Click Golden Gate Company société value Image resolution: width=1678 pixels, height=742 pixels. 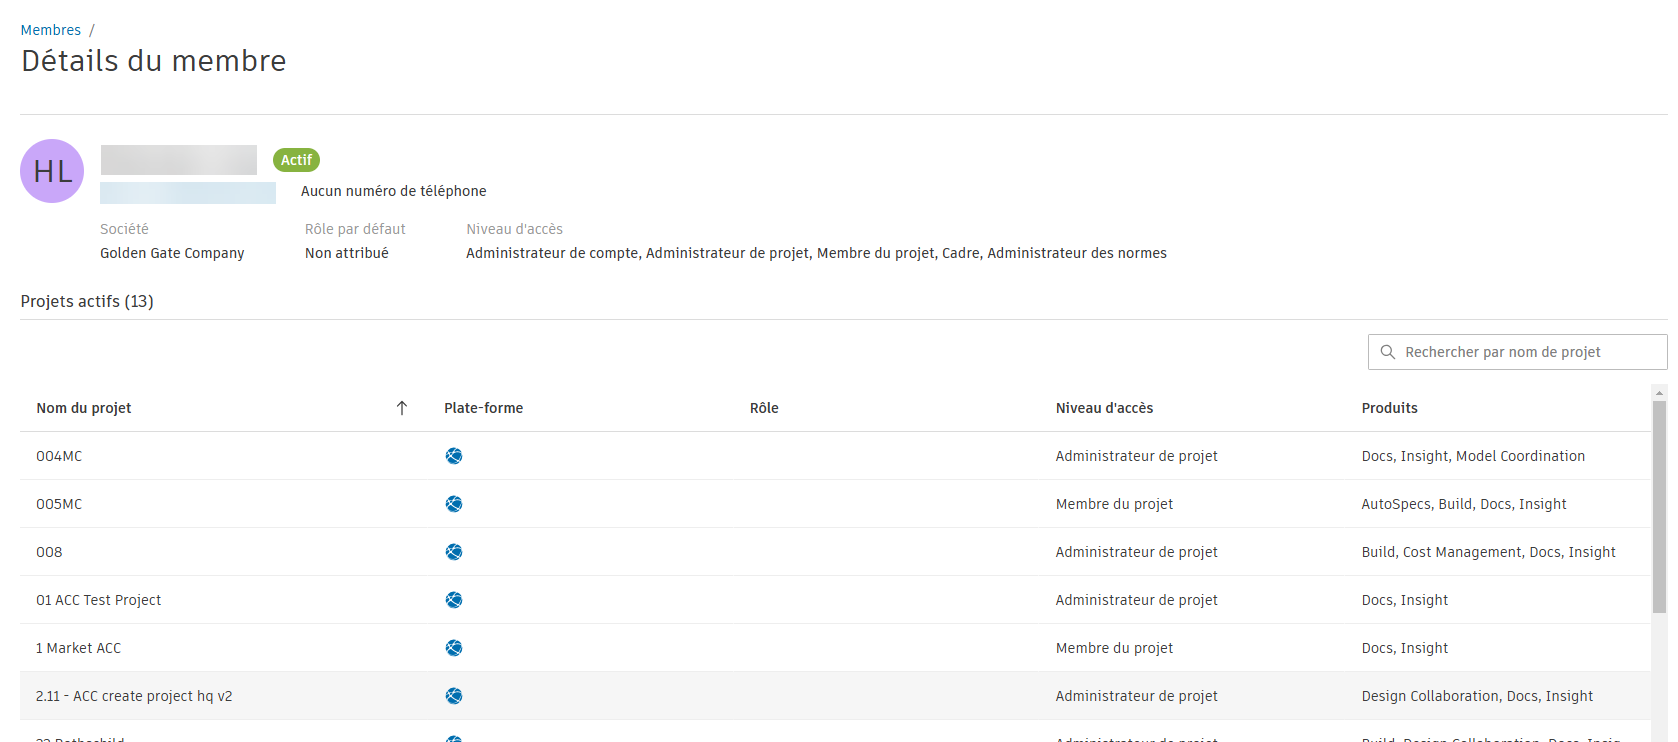(172, 253)
